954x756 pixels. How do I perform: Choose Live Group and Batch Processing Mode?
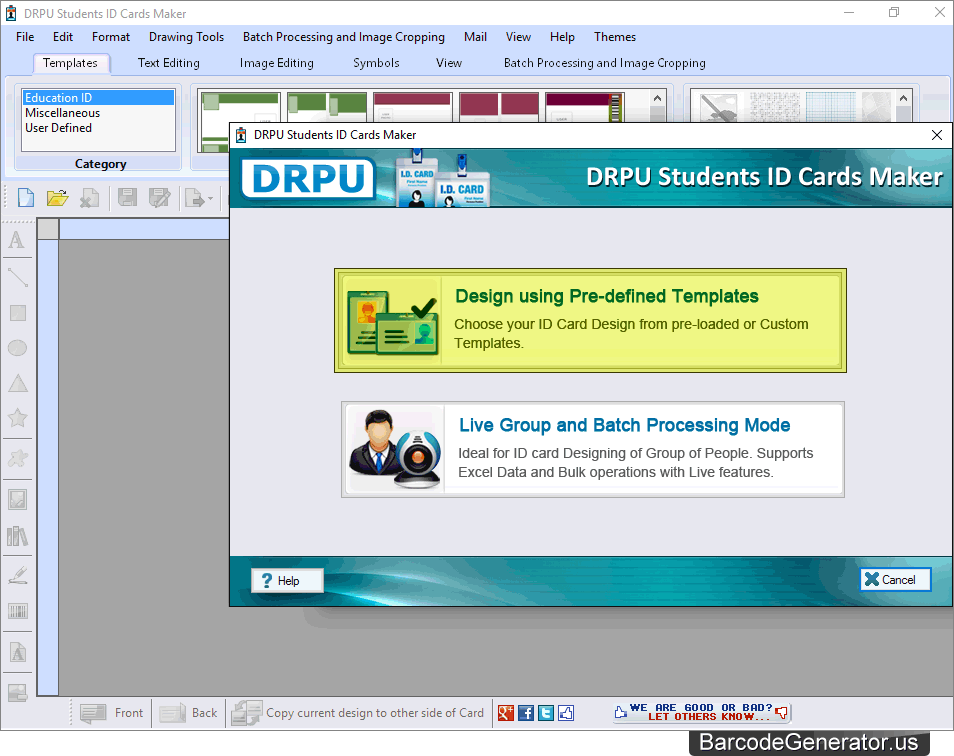tap(593, 449)
